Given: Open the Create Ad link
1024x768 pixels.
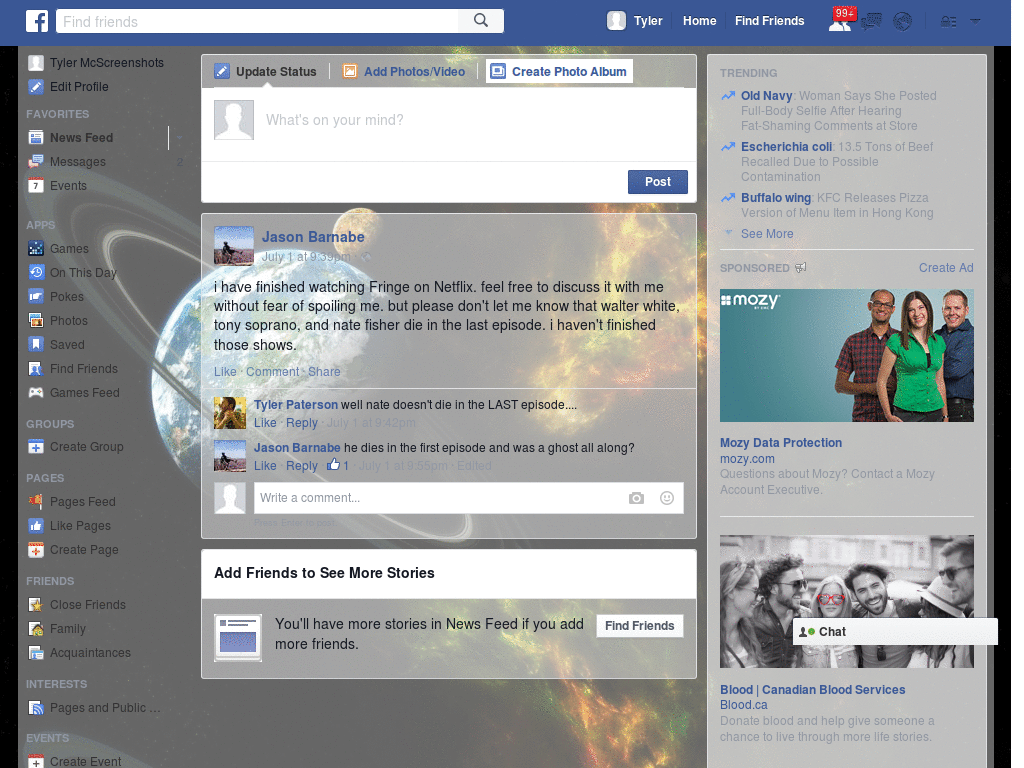Looking at the screenshot, I should 946,268.
